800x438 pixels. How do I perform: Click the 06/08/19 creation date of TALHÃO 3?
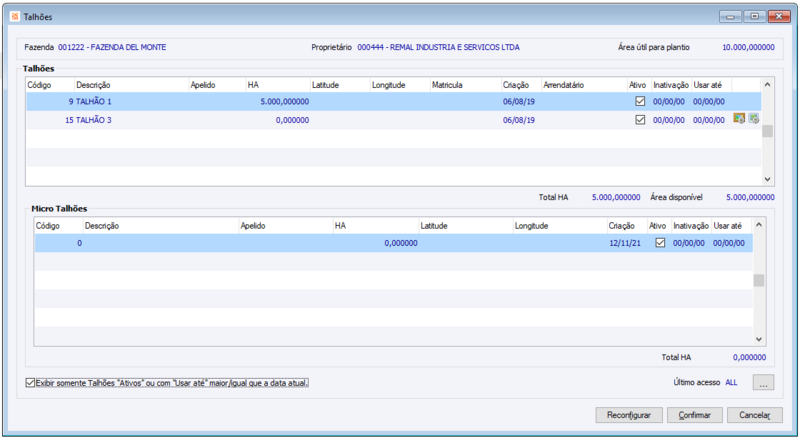point(518,120)
